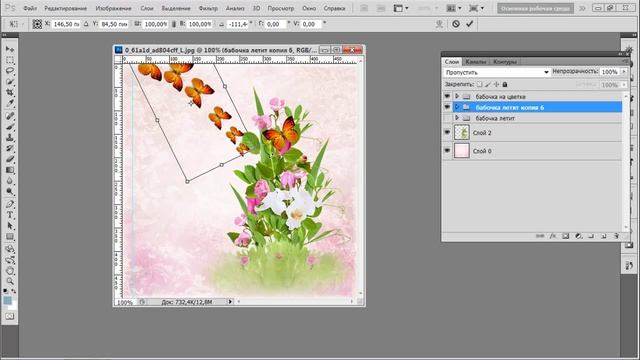Select the Lasso tool
This screenshot has height=360, width=640.
[x=10, y=71]
